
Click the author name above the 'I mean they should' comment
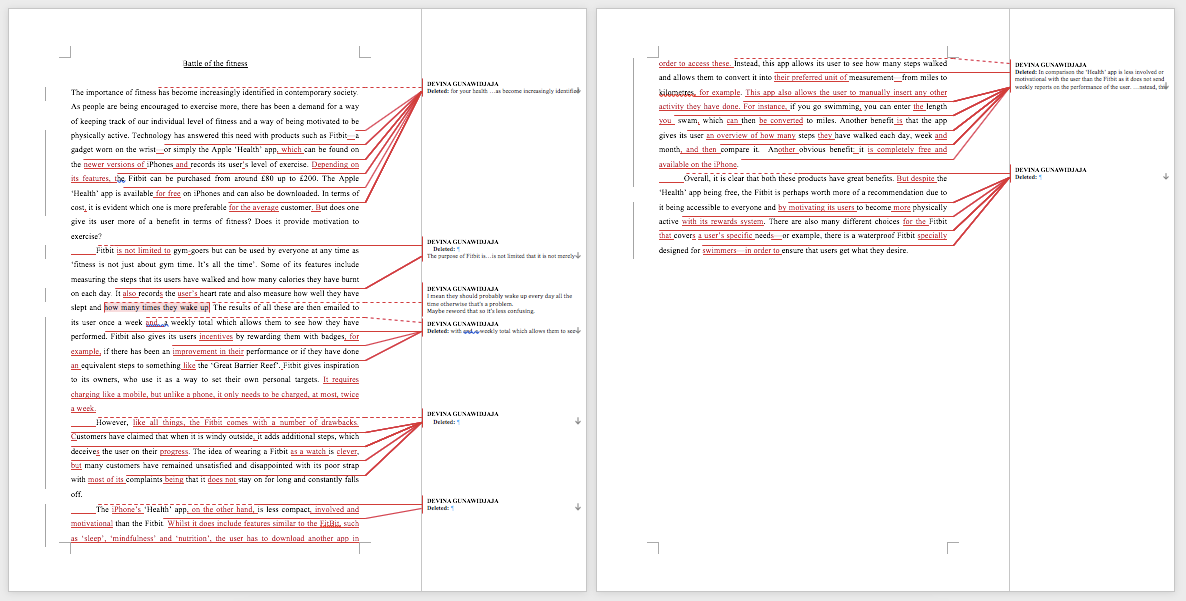click(x=463, y=289)
